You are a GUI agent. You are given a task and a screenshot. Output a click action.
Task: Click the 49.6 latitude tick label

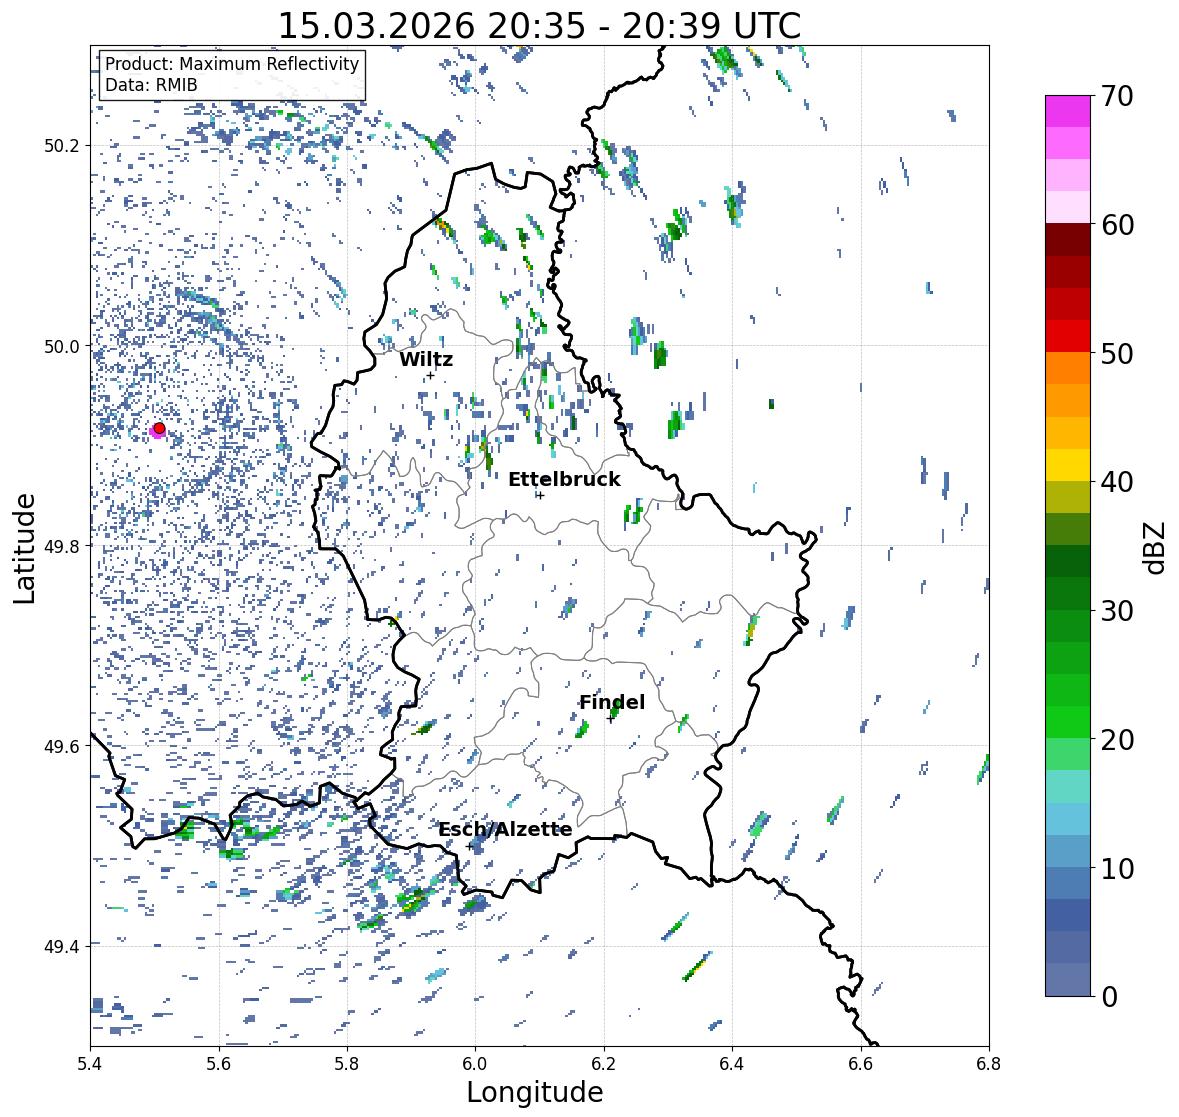coord(62,746)
